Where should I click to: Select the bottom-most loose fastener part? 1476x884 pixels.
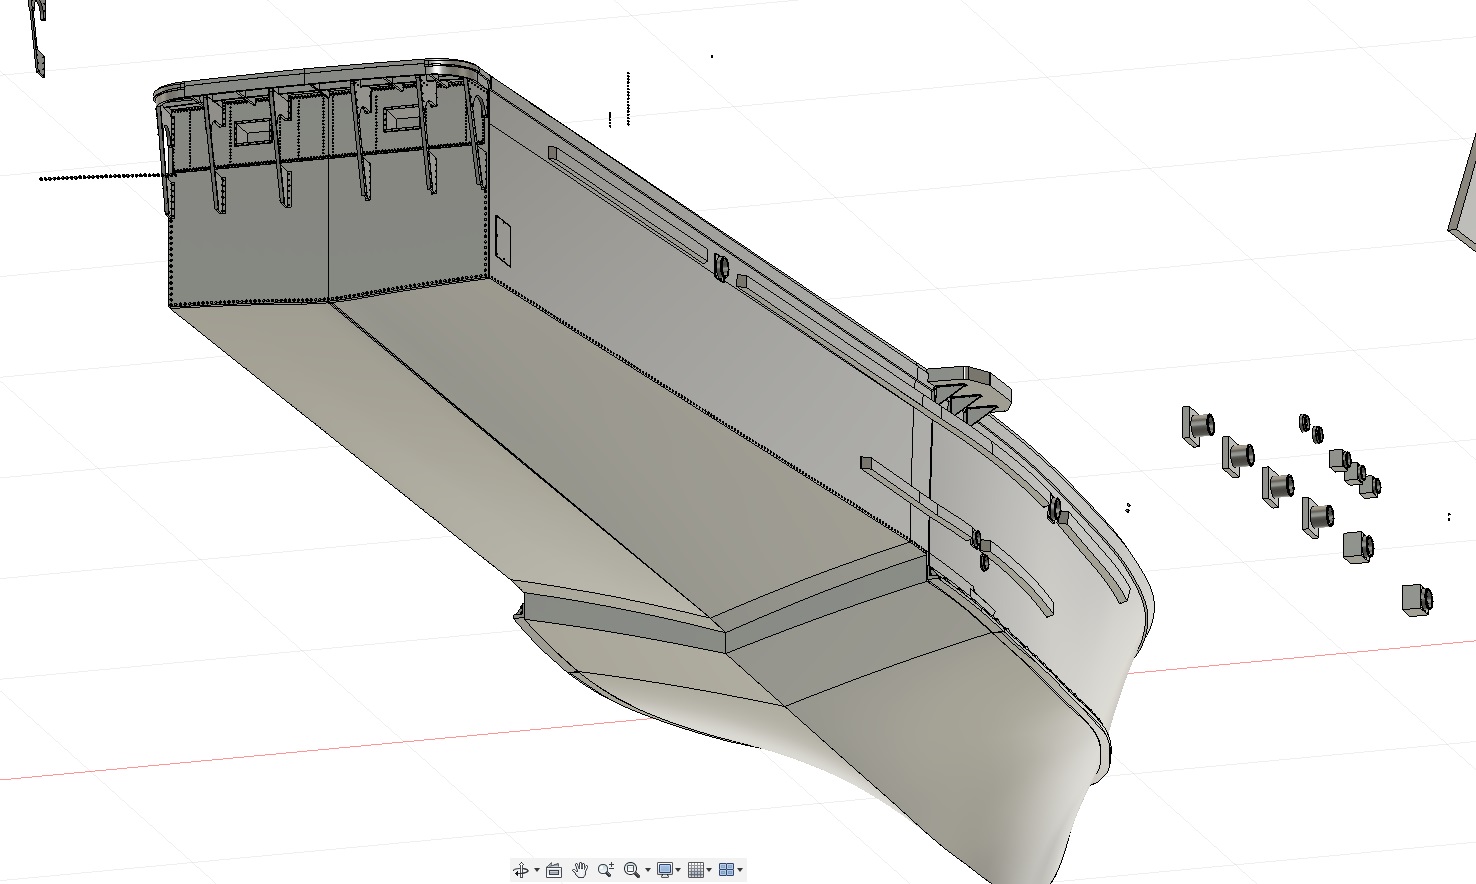tap(1417, 600)
